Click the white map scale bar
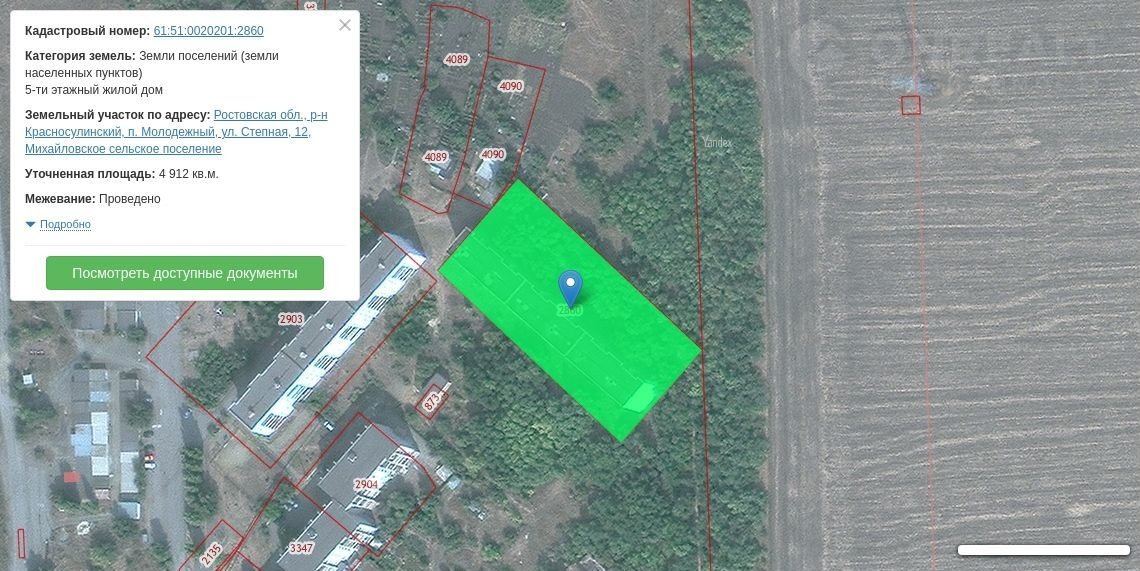 pyautogui.click(x=1043, y=550)
